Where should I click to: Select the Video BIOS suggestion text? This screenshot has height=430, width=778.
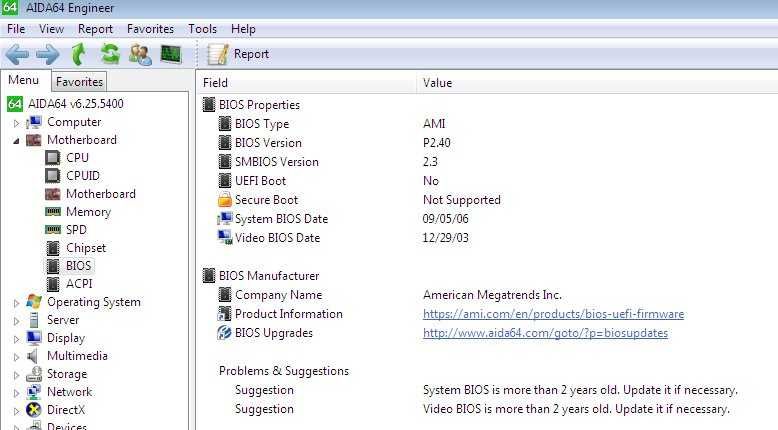click(x=576, y=409)
